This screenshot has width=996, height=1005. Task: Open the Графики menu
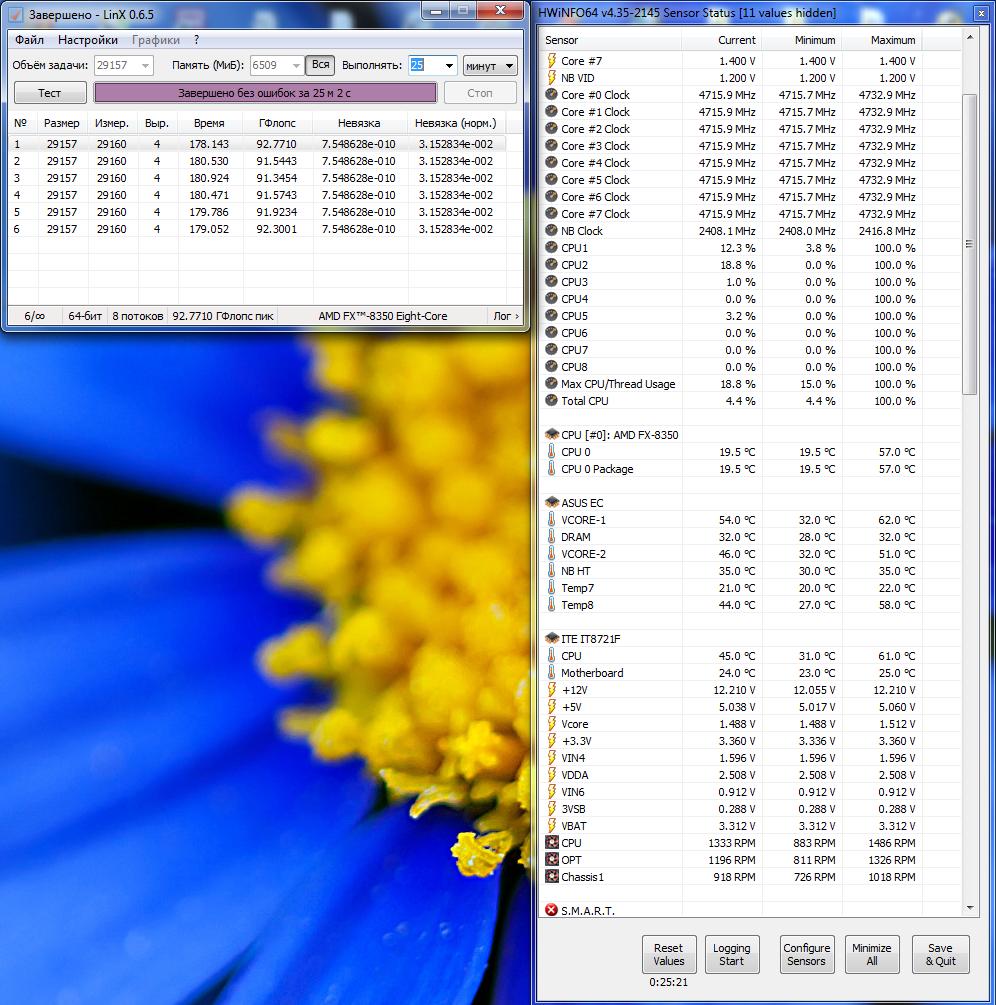click(x=156, y=40)
